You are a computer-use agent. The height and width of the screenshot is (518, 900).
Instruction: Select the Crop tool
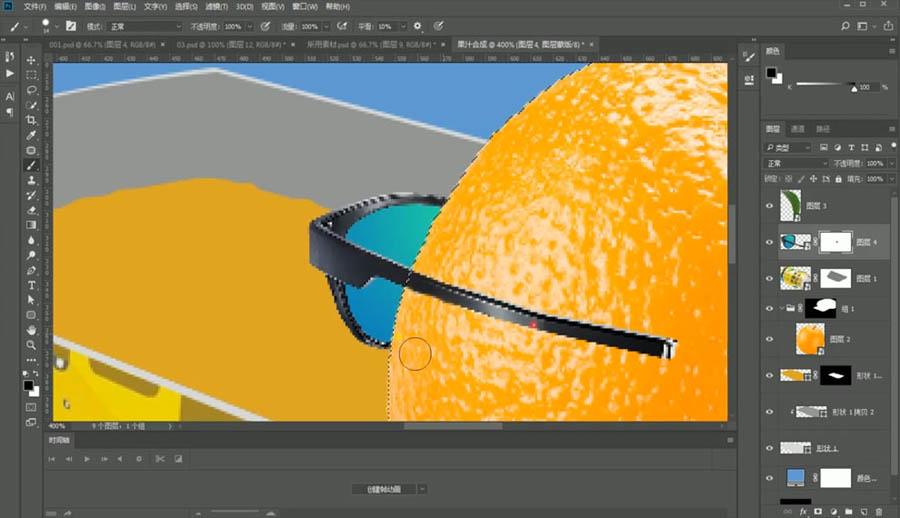(x=31, y=120)
